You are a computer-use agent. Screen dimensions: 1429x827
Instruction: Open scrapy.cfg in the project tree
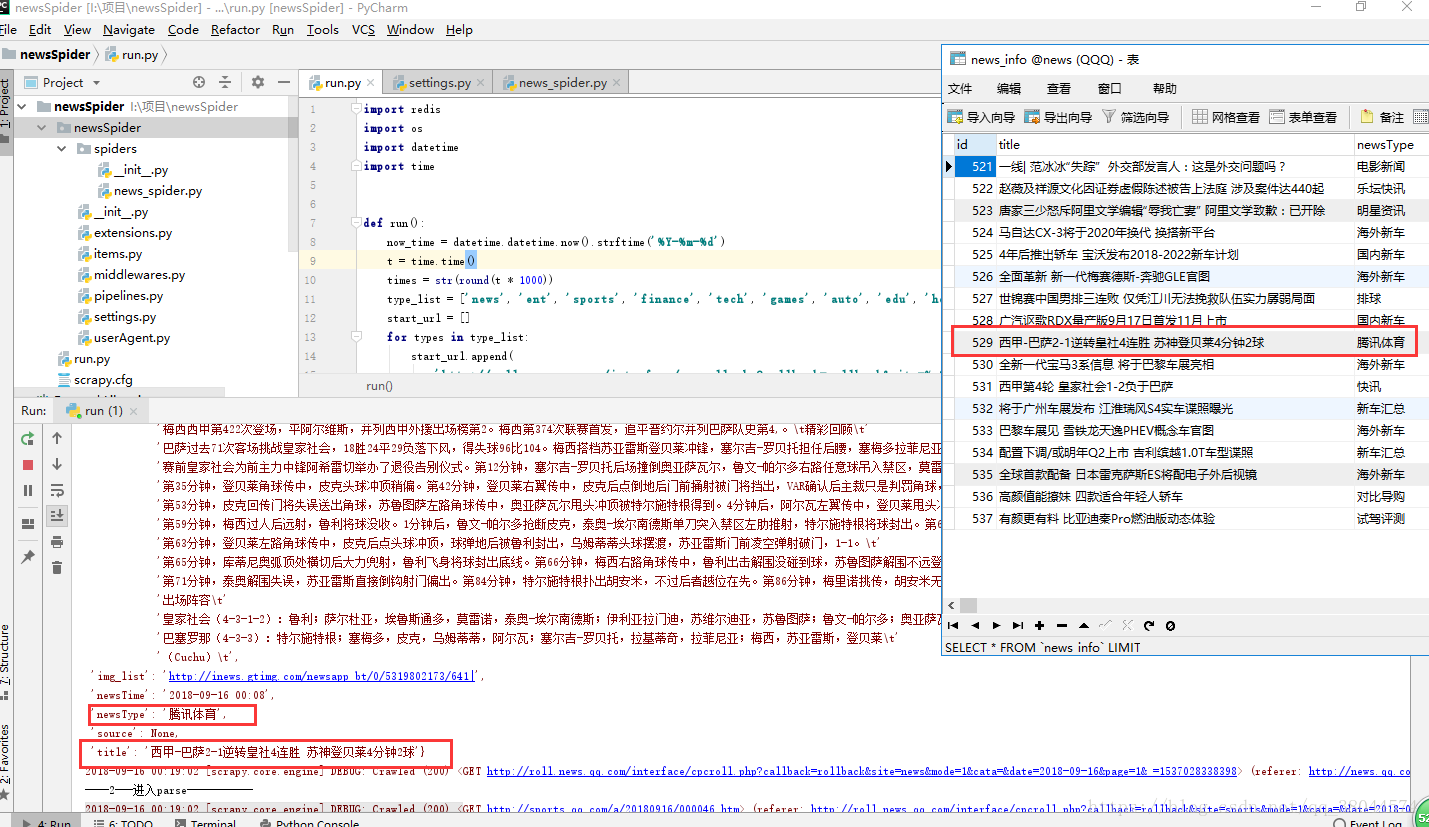tap(93, 380)
